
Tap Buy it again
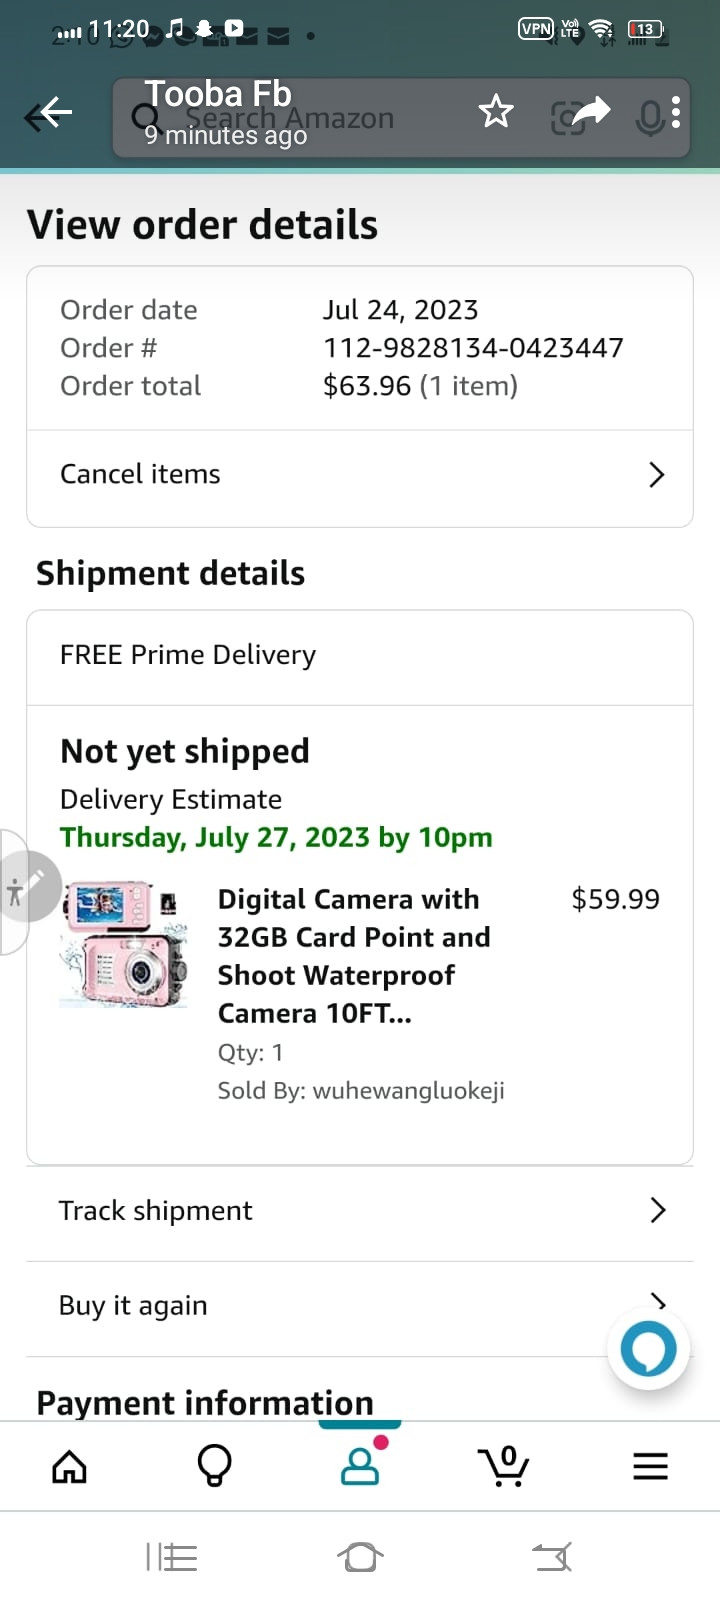point(133,1305)
